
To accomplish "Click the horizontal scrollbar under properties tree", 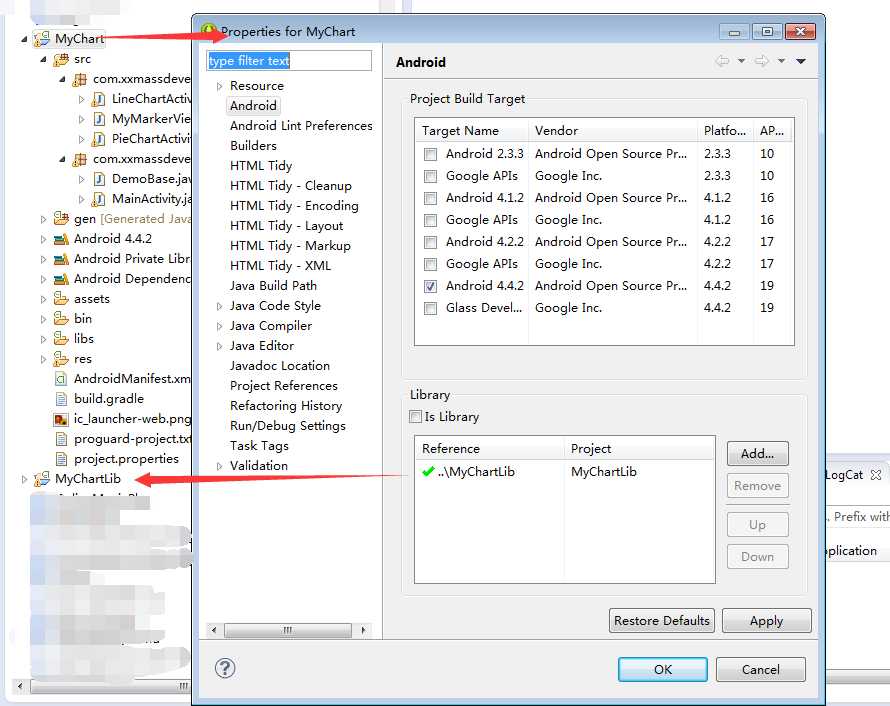I will point(288,630).
